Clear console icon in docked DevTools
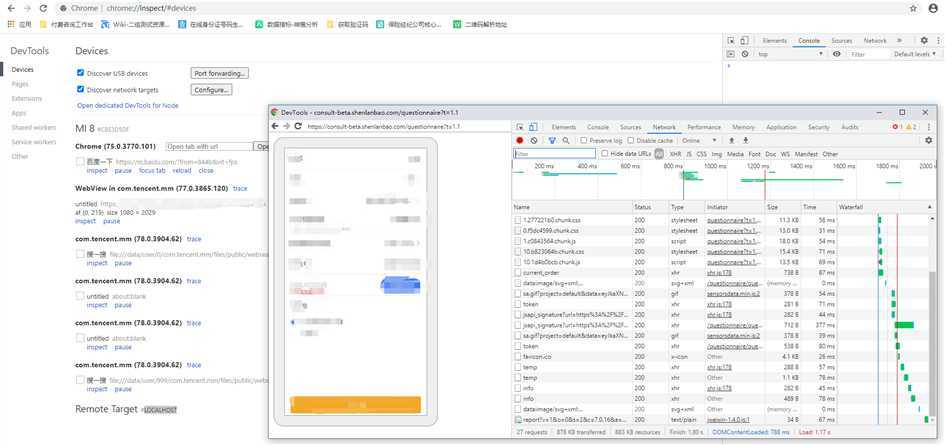This screenshot has width=945, height=445. [745, 54]
